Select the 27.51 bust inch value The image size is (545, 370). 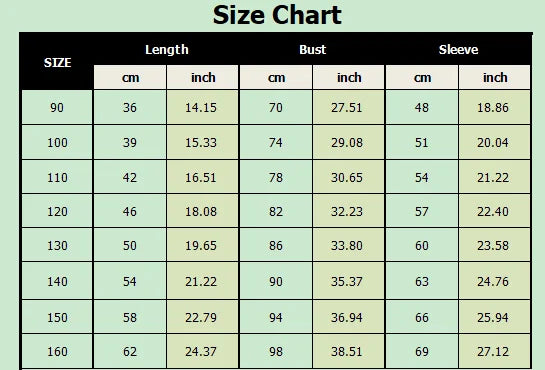[348, 107]
